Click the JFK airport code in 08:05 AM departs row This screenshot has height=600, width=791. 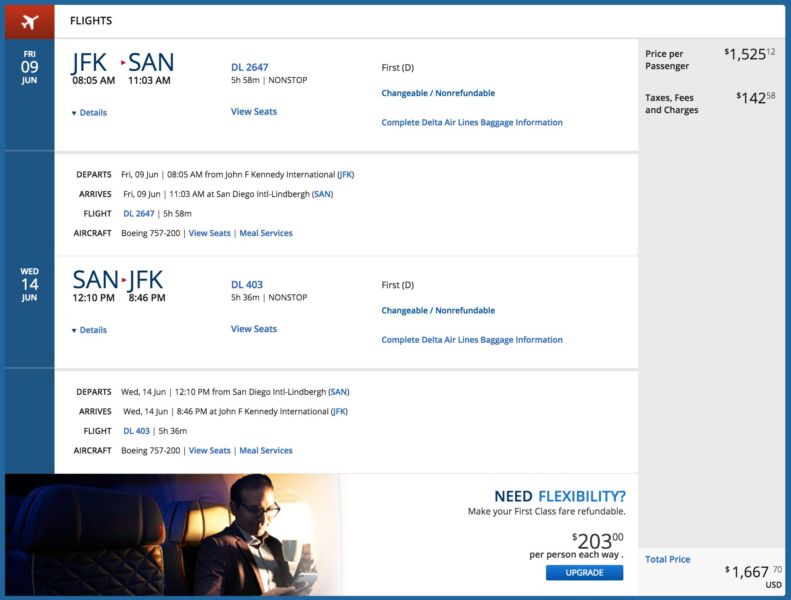point(345,174)
